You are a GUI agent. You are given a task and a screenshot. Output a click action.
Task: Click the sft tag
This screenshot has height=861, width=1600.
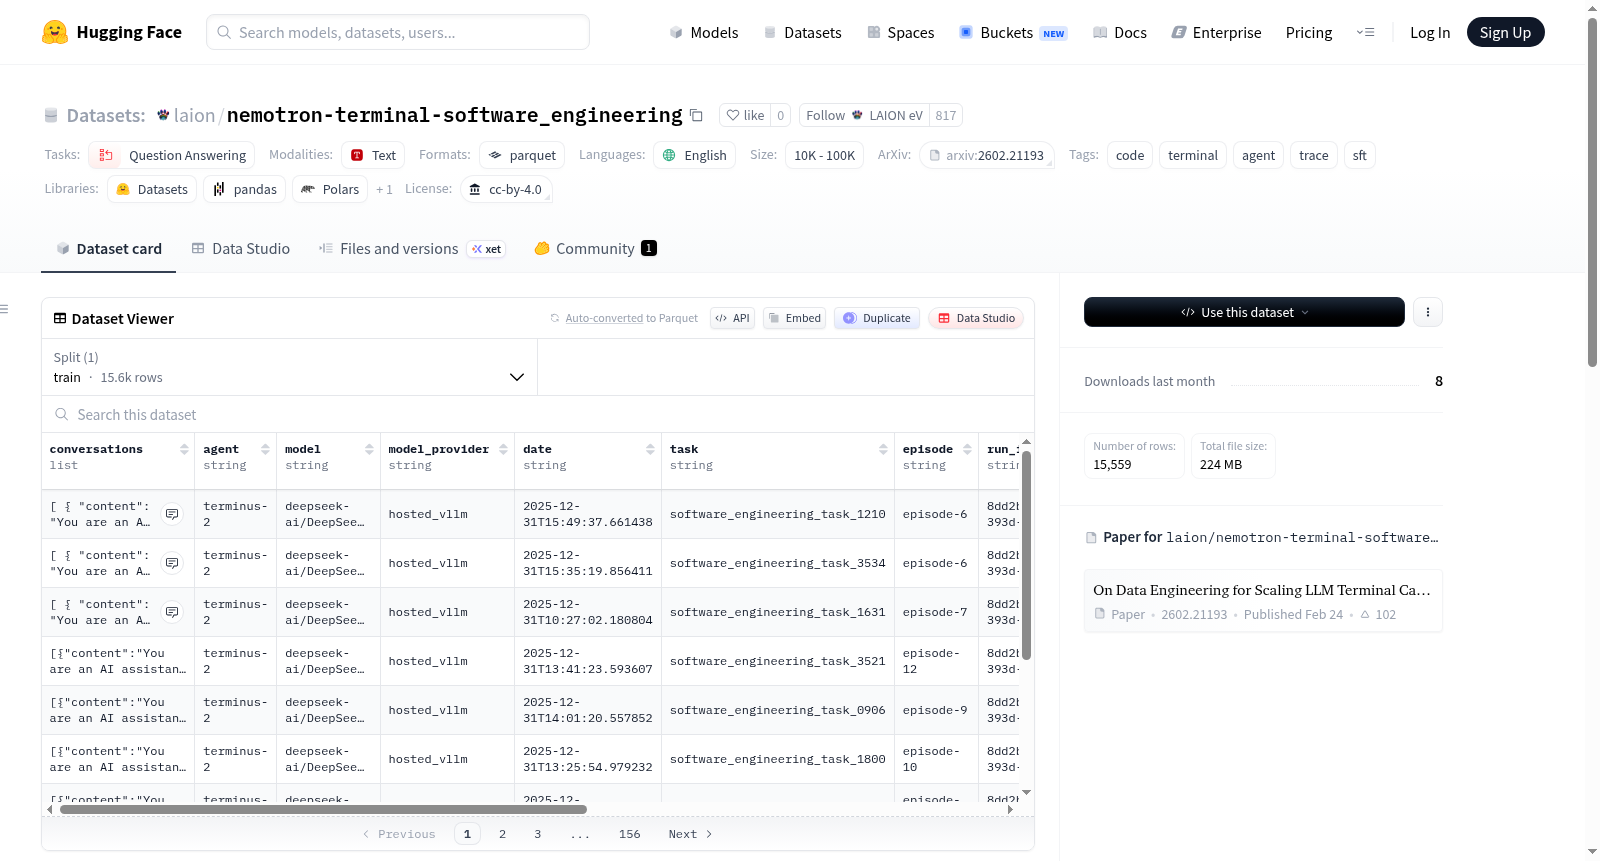pyautogui.click(x=1359, y=155)
